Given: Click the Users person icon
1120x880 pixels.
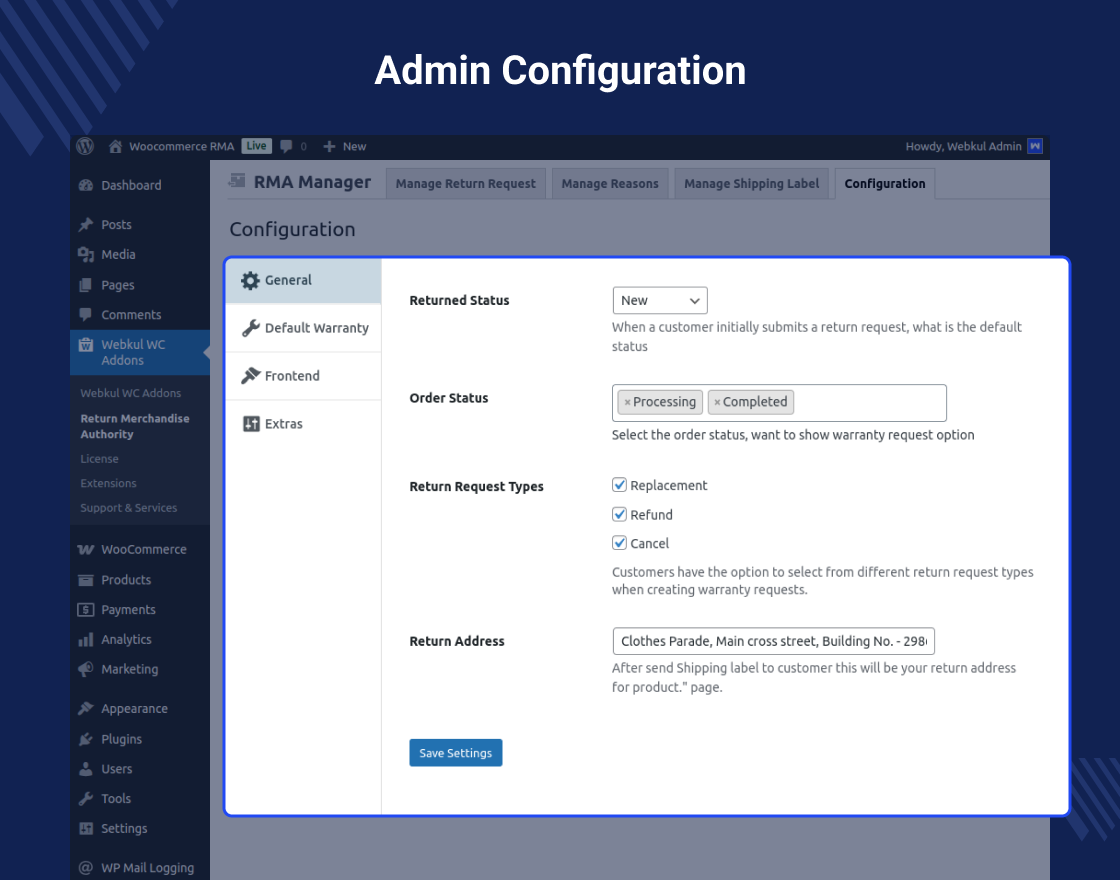Looking at the screenshot, I should point(86,769).
